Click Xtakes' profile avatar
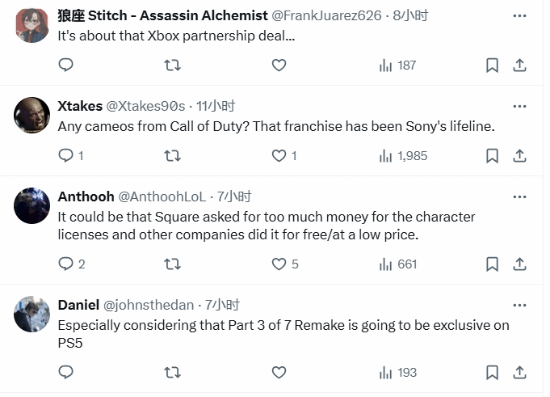Screen dimensions: 550x397 click(x=32, y=115)
